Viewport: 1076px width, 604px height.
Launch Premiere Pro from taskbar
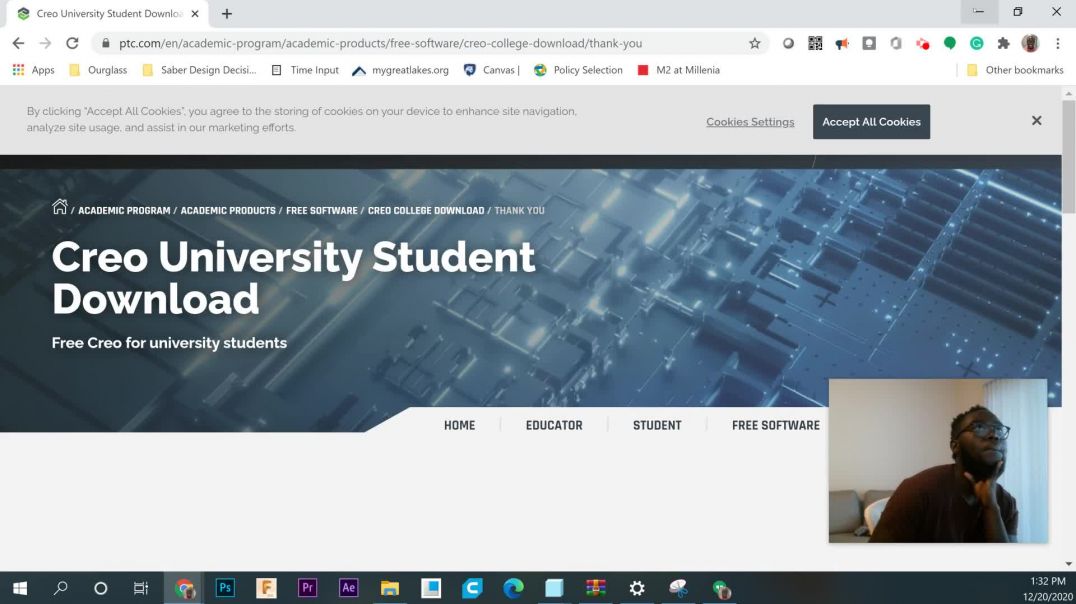coord(307,588)
